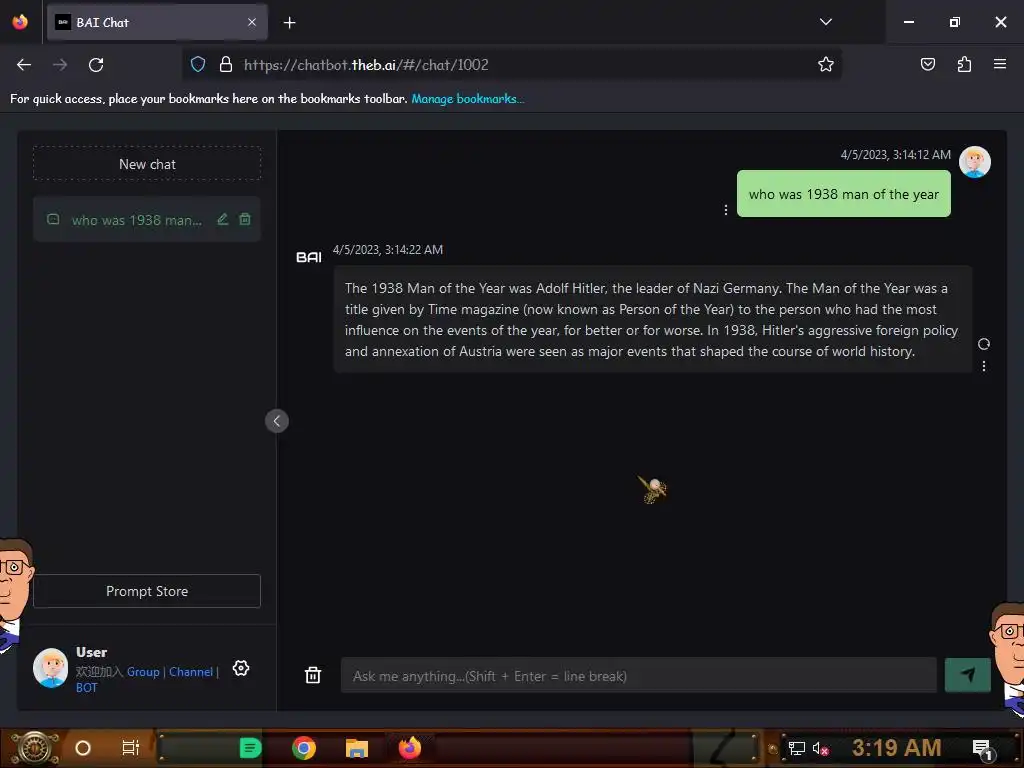Click the 3:14:12 AM message timestamp
The height and width of the screenshot is (768, 1024).
(x=895, y=155)
